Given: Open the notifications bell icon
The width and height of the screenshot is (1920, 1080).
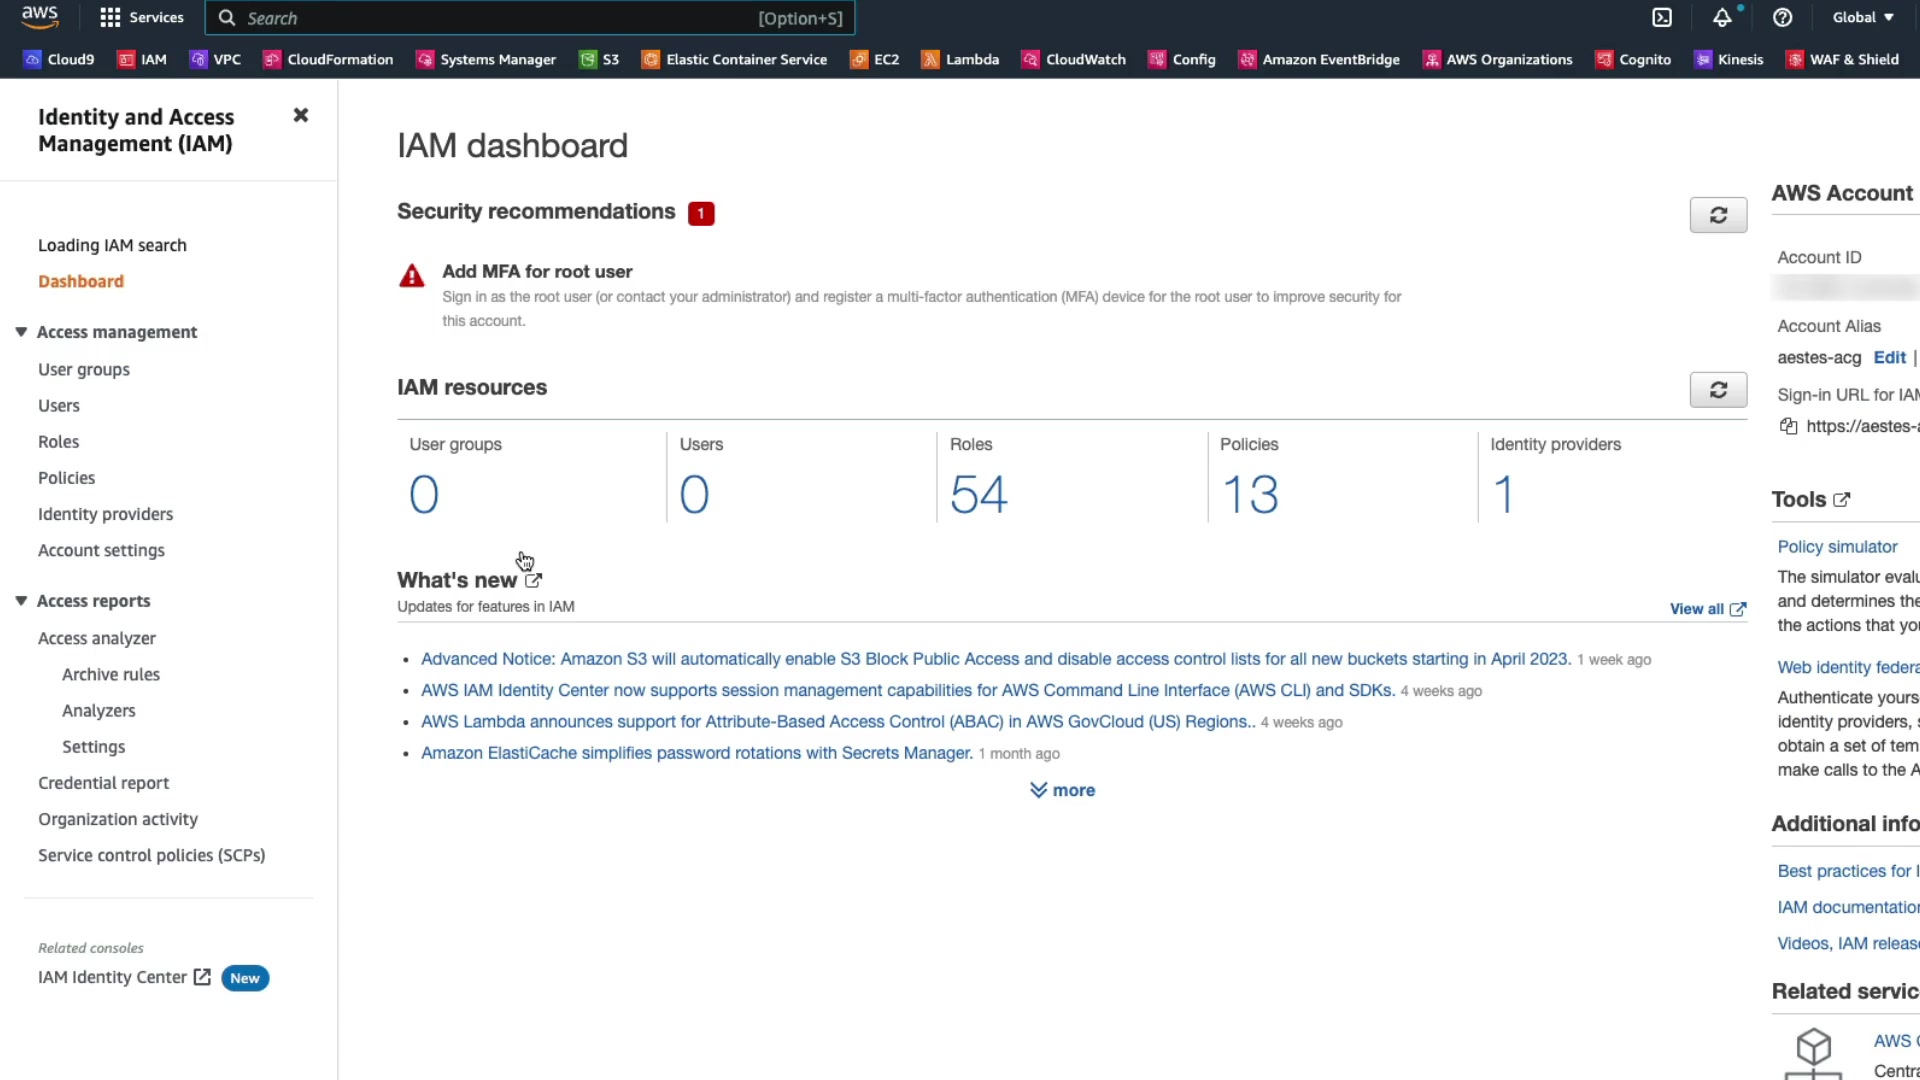Looking at the screenshot, I should coord(1722,18).
